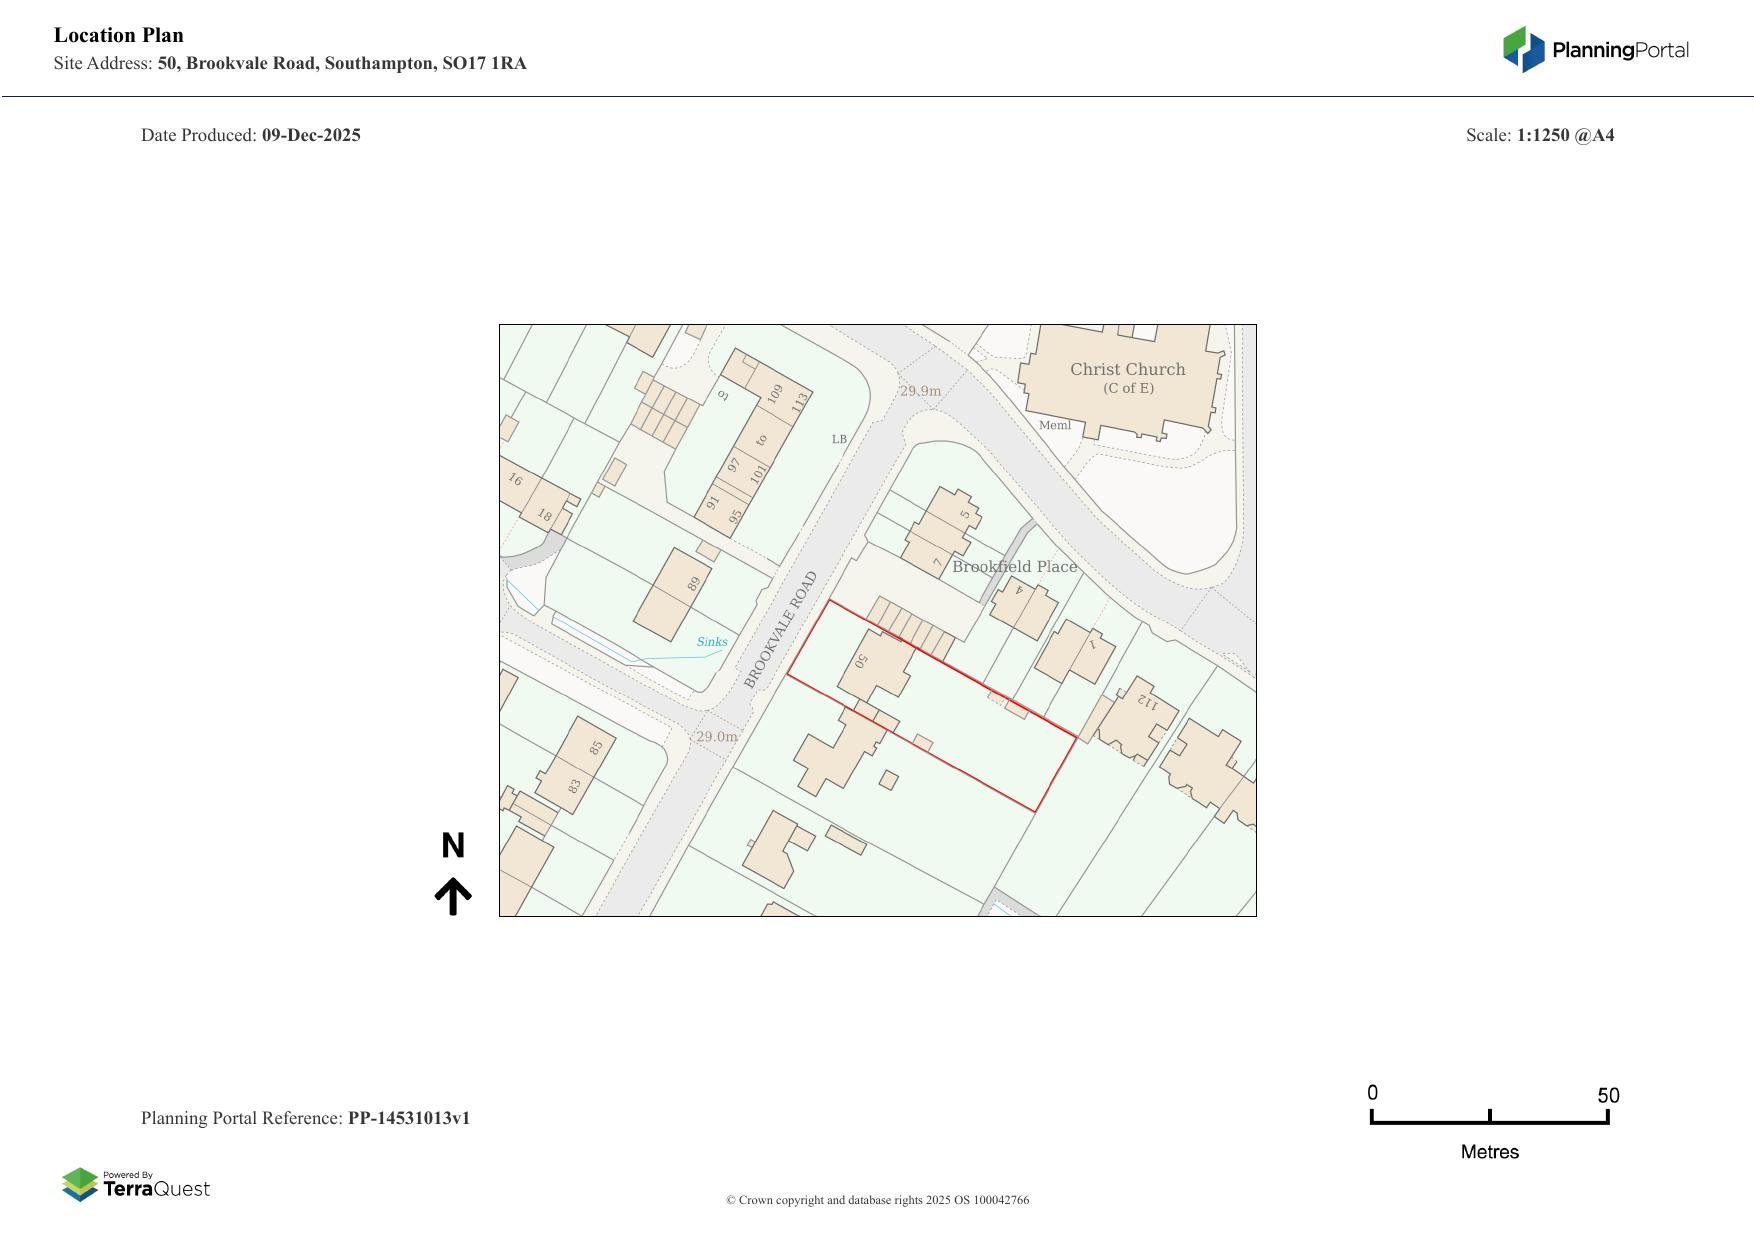This screenshot has width=1754, height=1241.
Task: Click the Planning Portal Reference PP-14531013v1 text
Action: tap(305, 1118)
